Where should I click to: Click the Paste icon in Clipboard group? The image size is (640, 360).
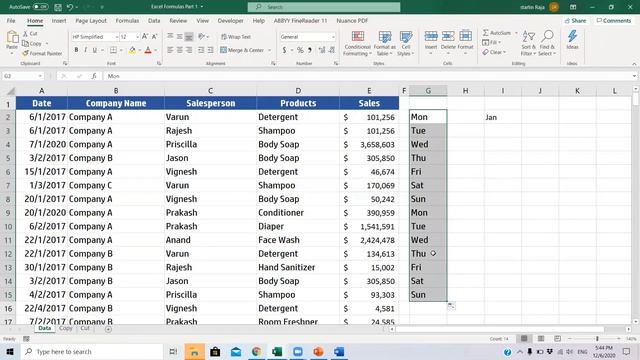[12, 38]
